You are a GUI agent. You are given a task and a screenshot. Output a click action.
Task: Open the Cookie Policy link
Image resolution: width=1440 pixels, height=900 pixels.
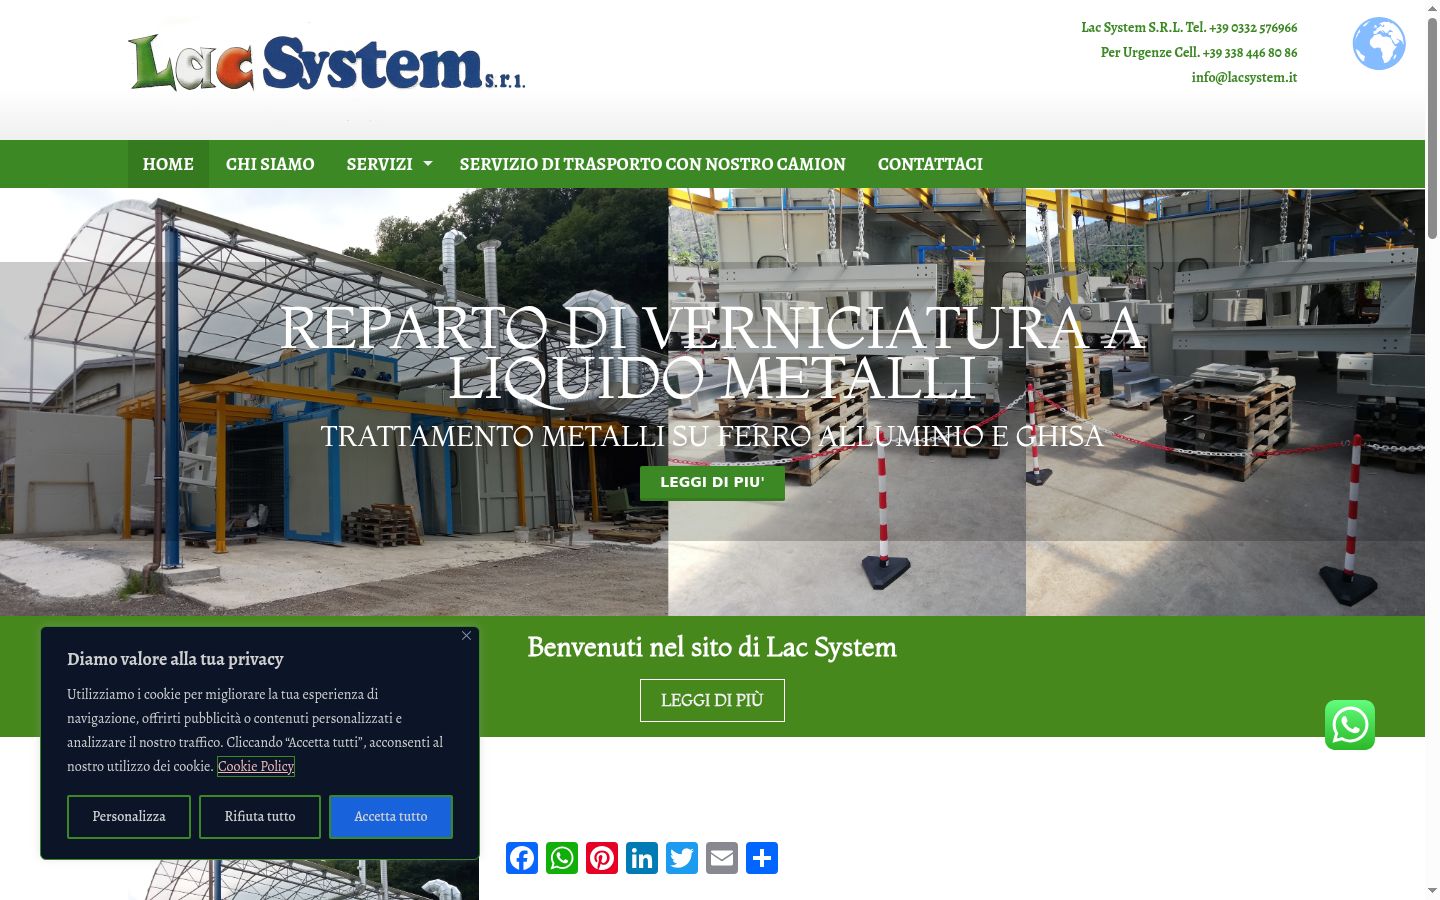[256, 766]
